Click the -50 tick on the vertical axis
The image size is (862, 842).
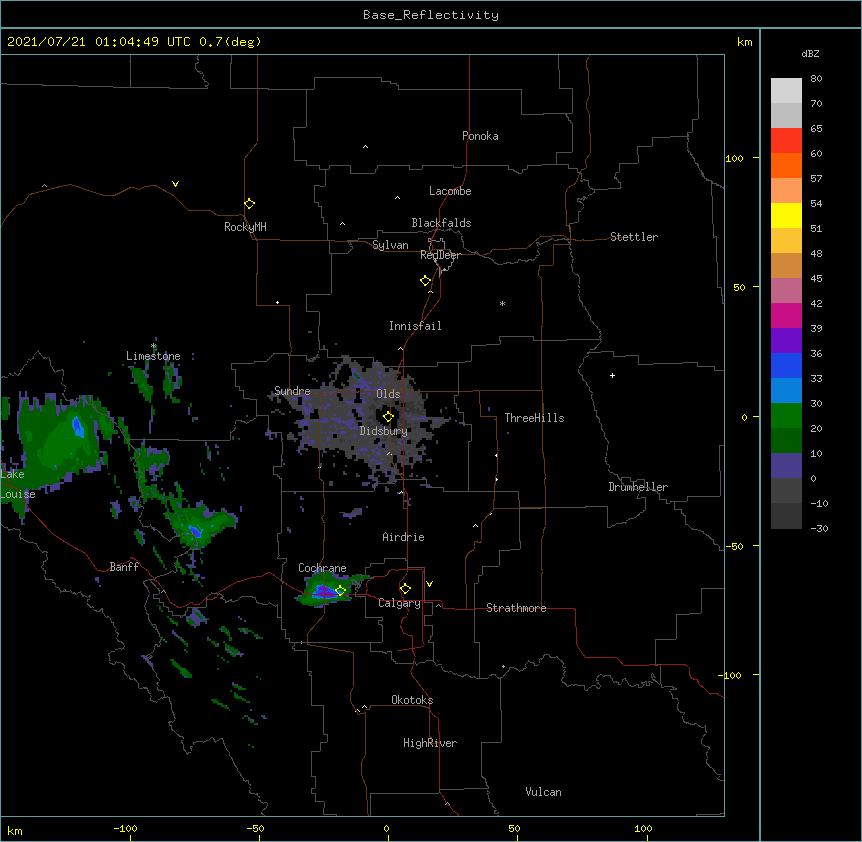point(734,546)
